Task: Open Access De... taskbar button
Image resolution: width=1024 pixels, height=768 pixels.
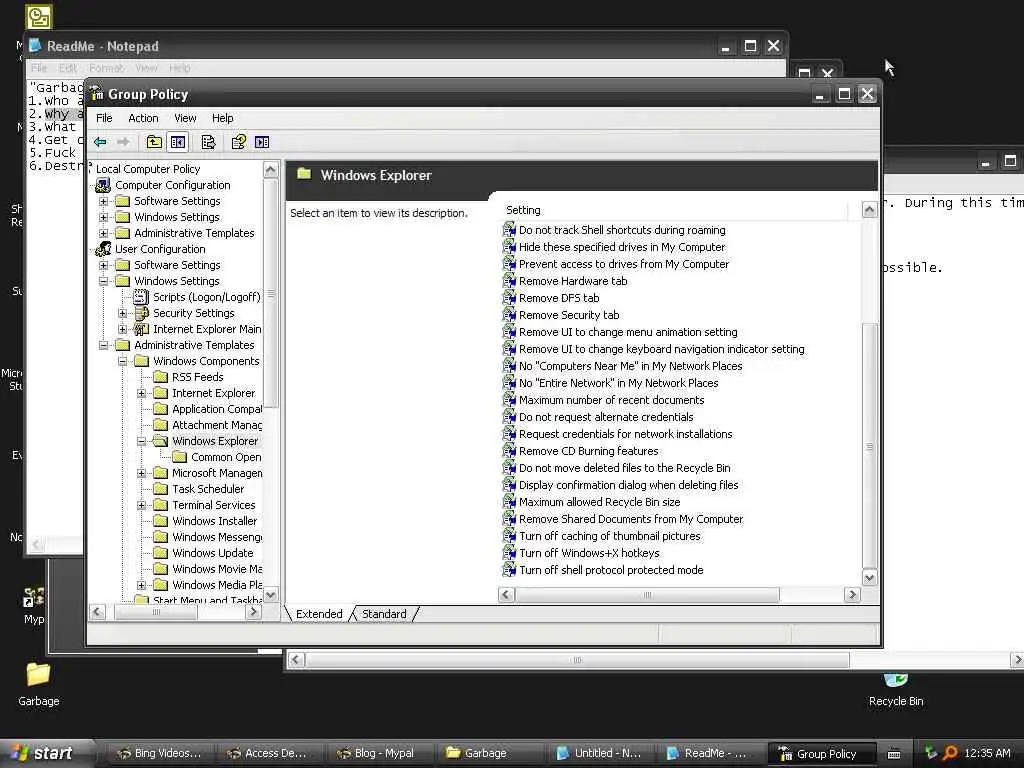Action: [x=268, y=753]
